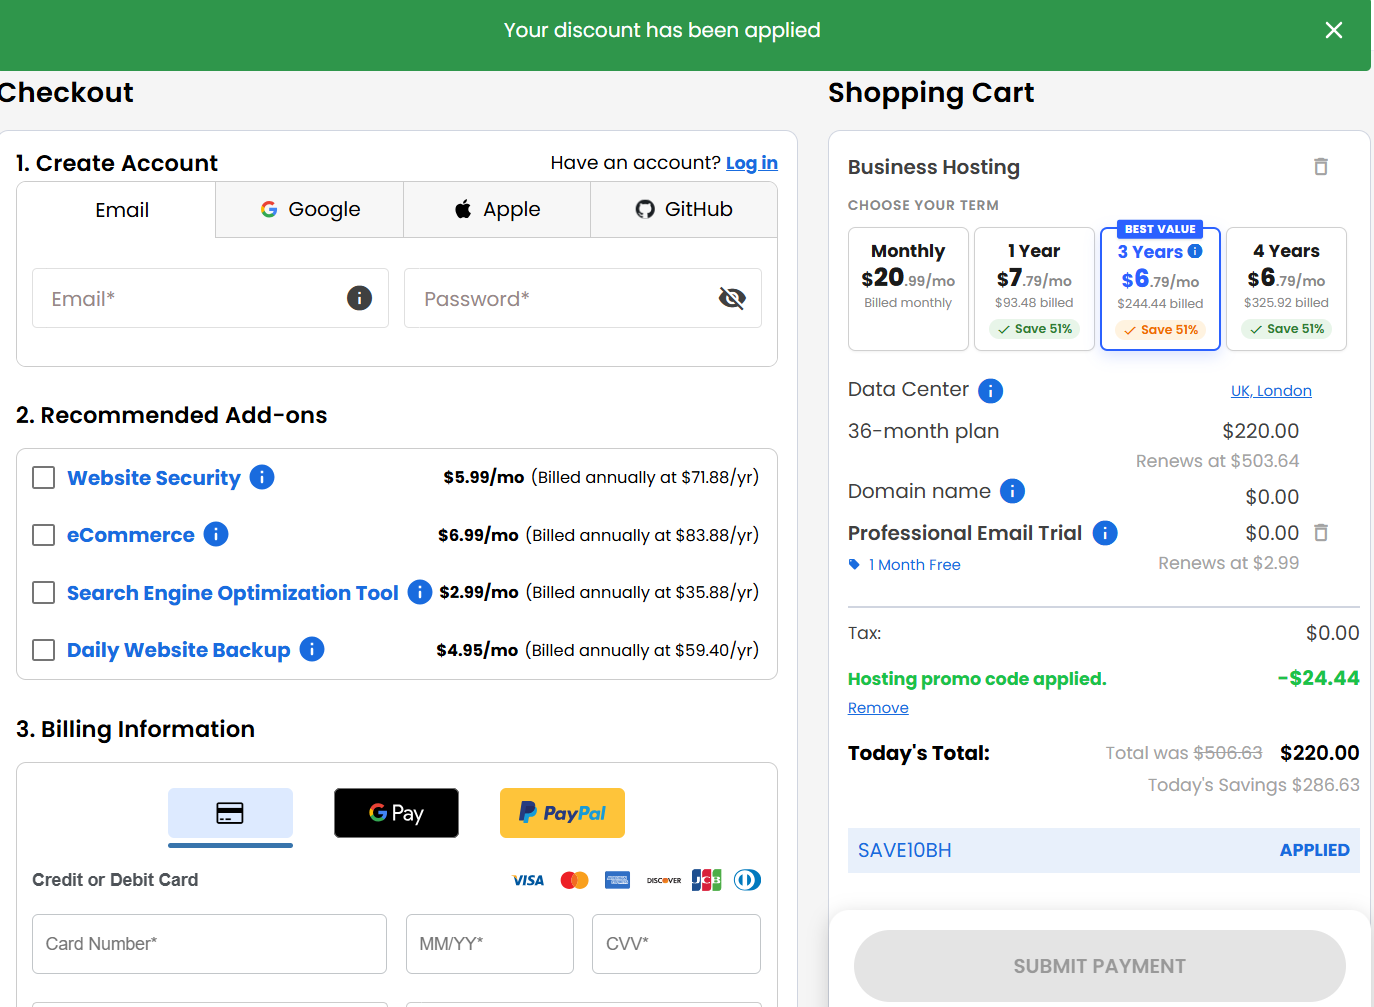
Task: Open Website Security add-on link
Action: 154,478
